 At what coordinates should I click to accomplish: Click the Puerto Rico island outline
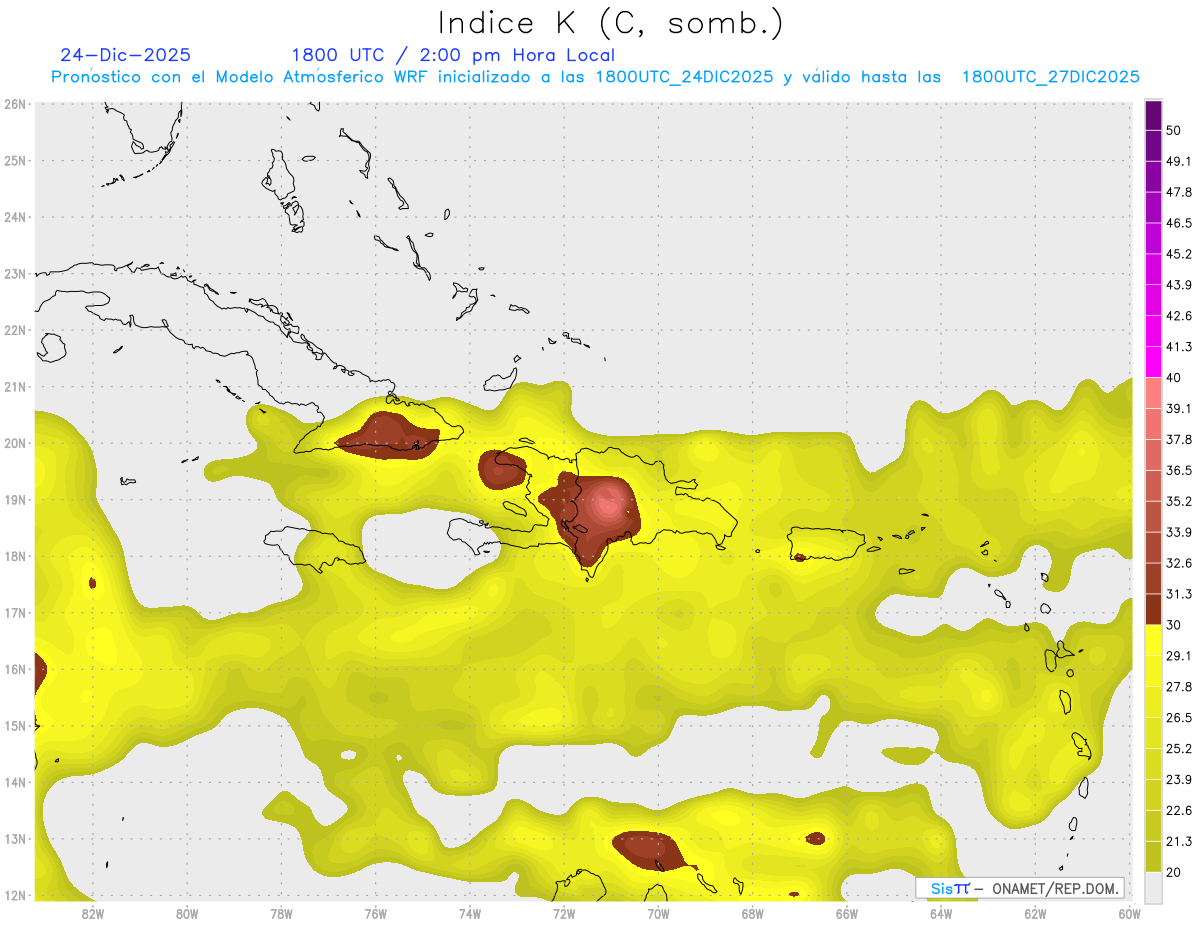pyautogui.click(x=829, y=544)
